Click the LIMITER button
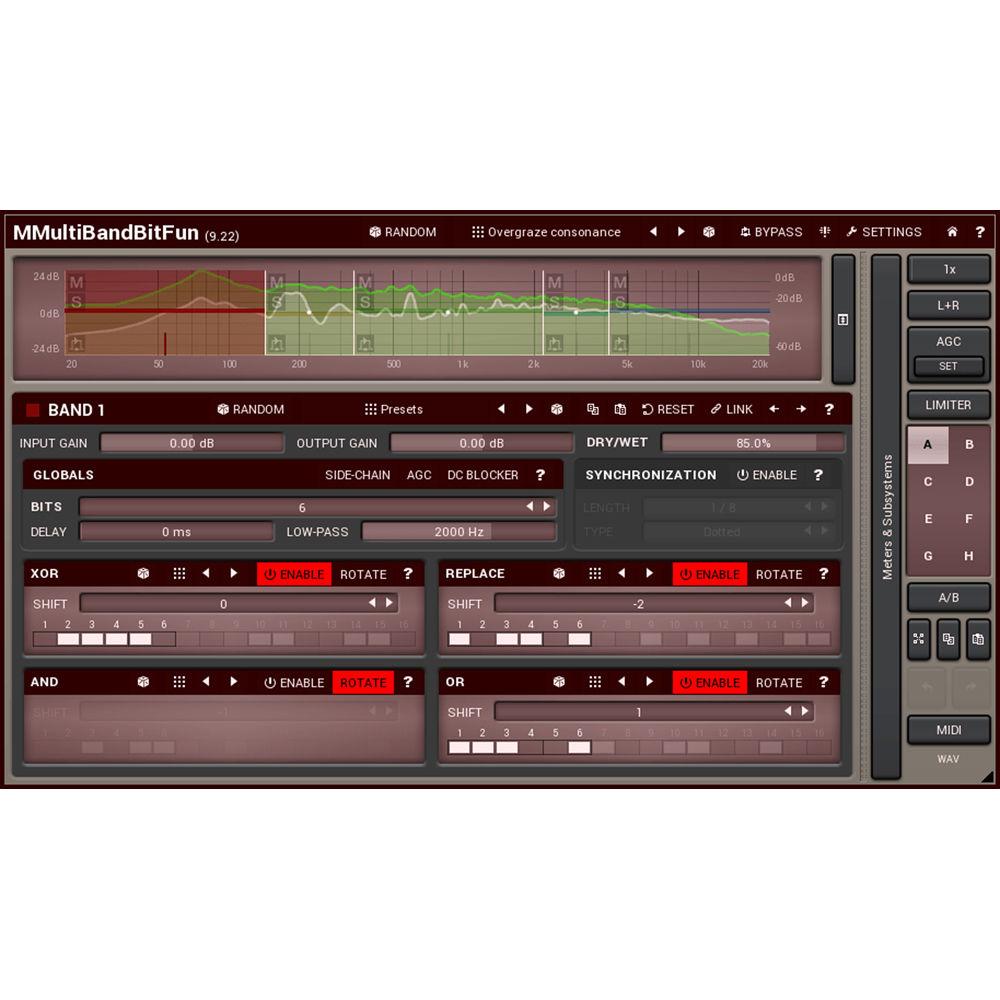 [948, 405]
